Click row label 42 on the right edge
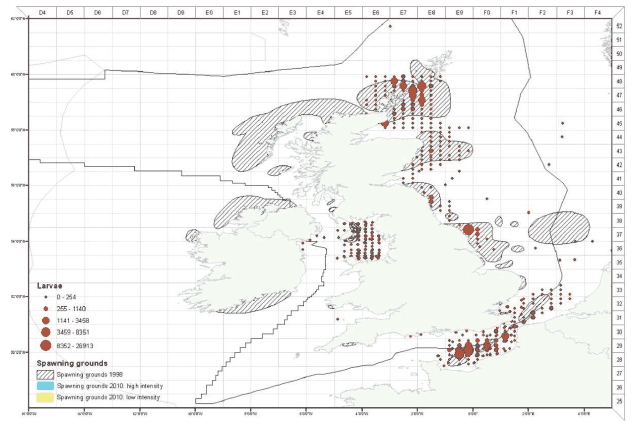 (x=619, y=165)
